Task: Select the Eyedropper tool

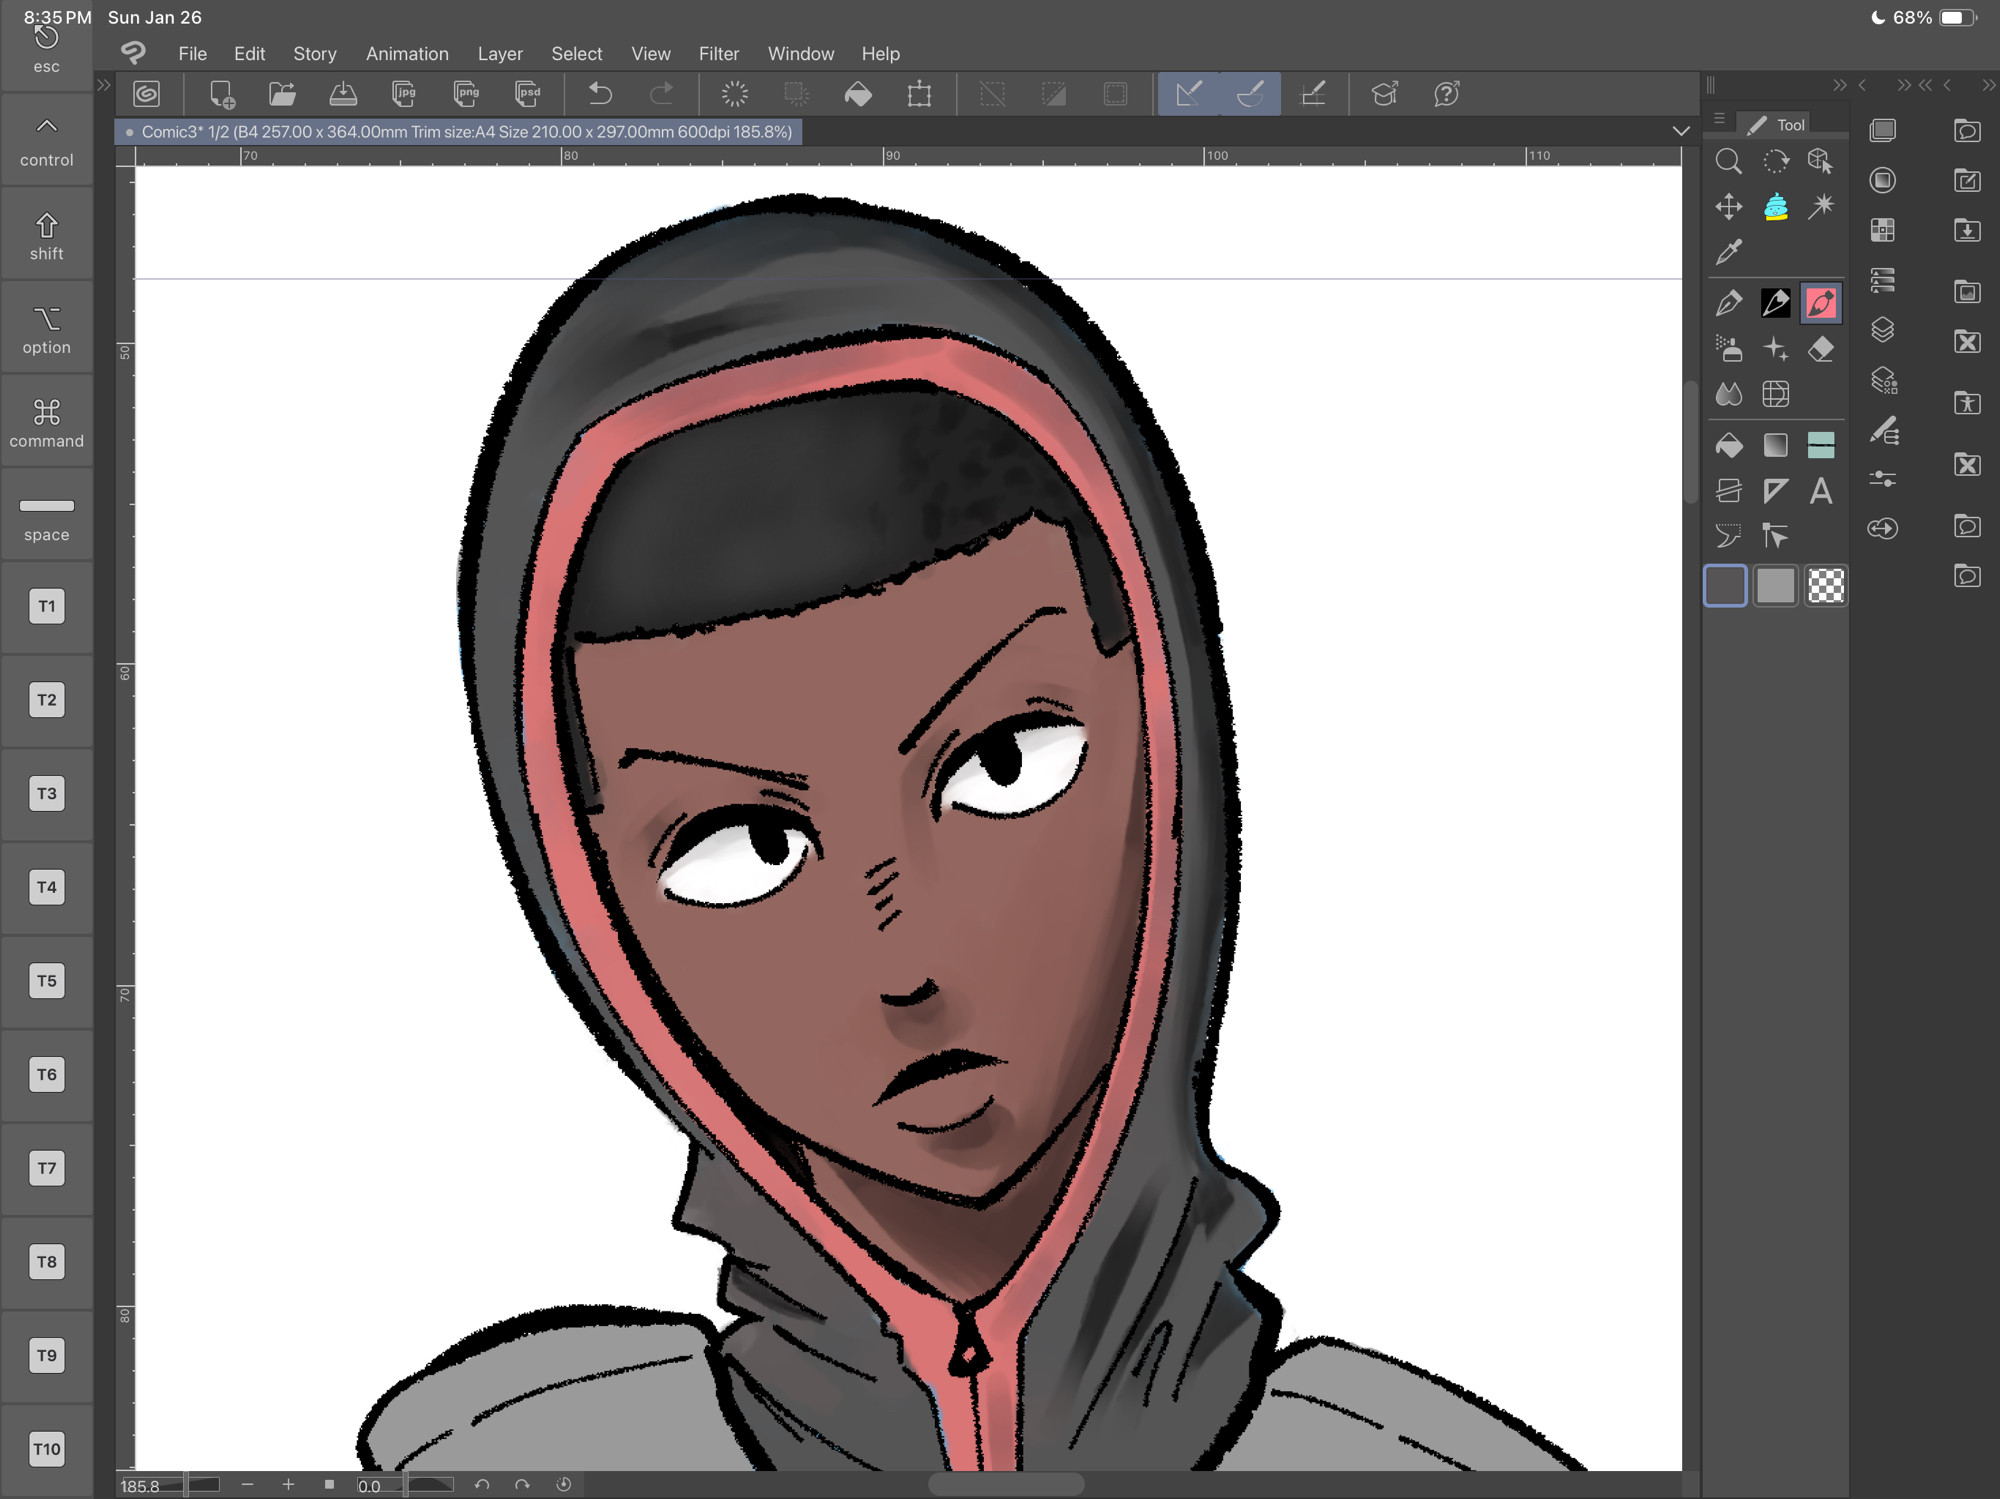Action: (1728, 252)
